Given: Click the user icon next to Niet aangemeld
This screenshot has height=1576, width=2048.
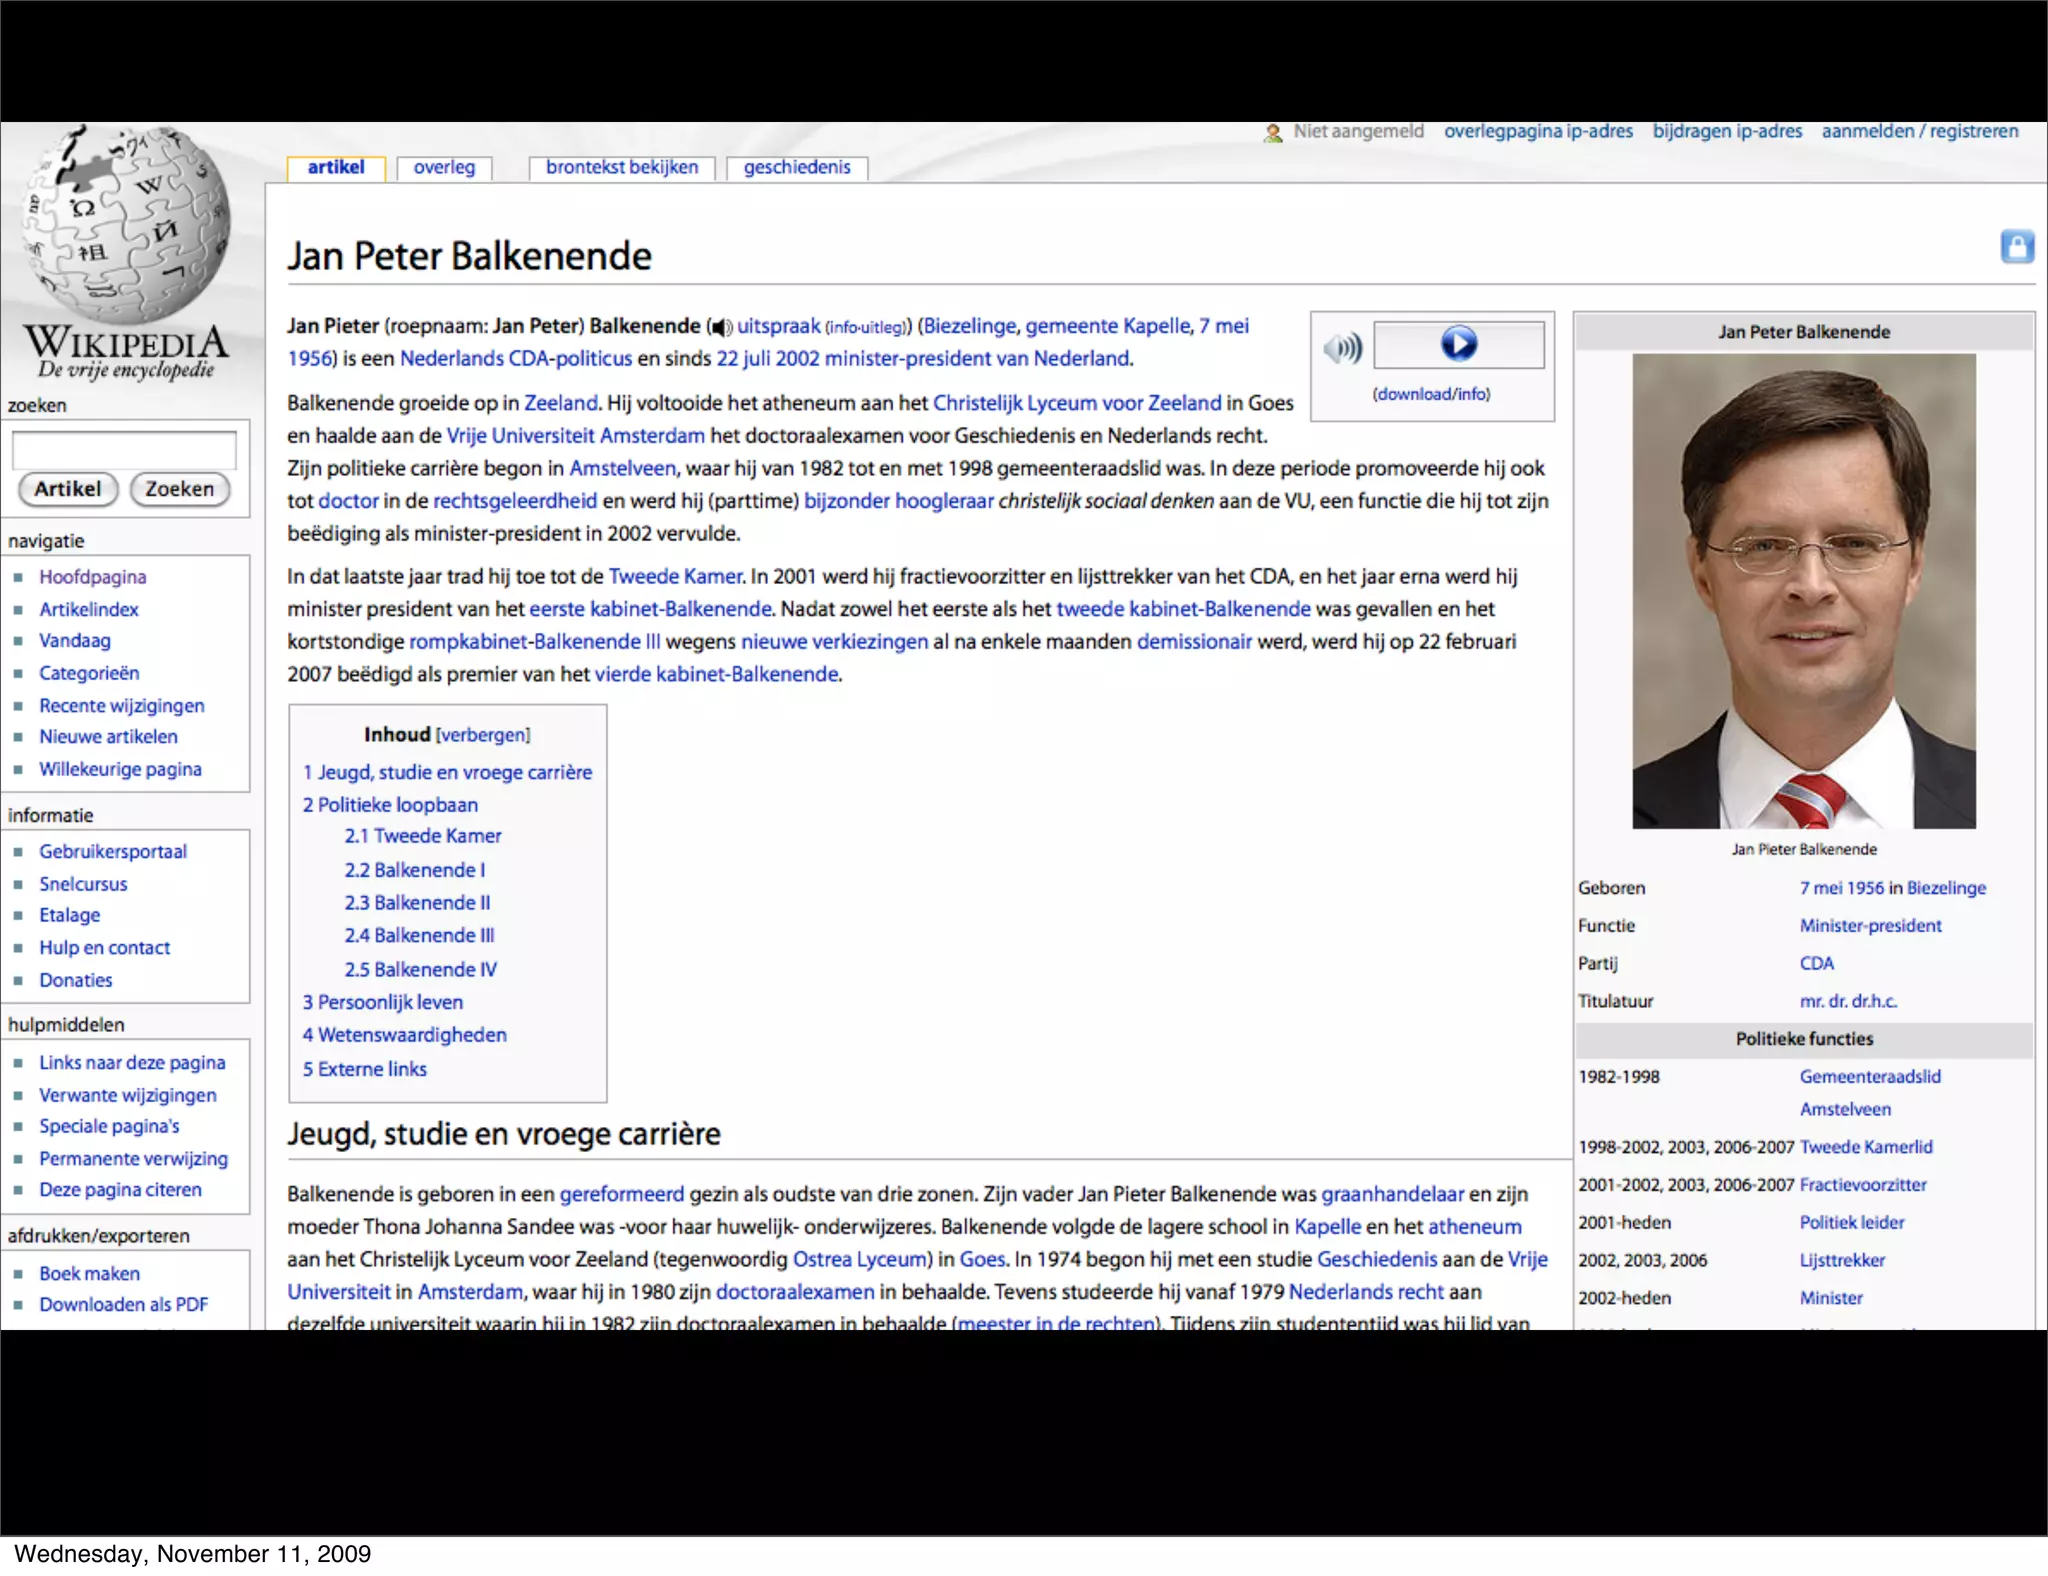Looking at the screenshot, I should coord(1273,132).
